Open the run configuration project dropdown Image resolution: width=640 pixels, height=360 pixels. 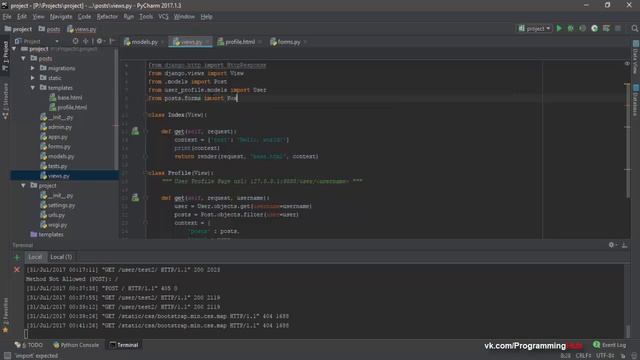click(x=534, y=29)
